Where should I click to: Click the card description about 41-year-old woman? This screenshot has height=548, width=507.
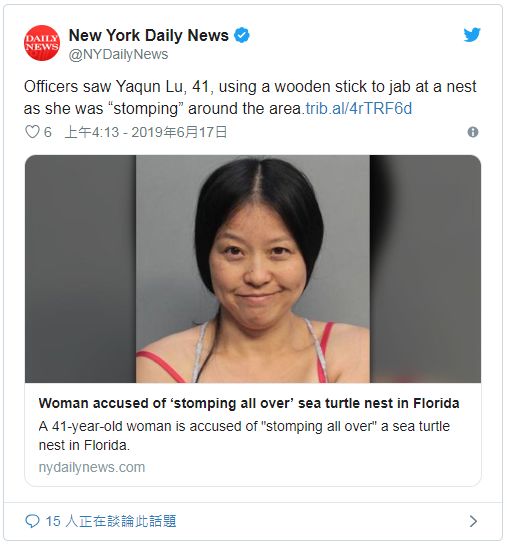(244, 435)
